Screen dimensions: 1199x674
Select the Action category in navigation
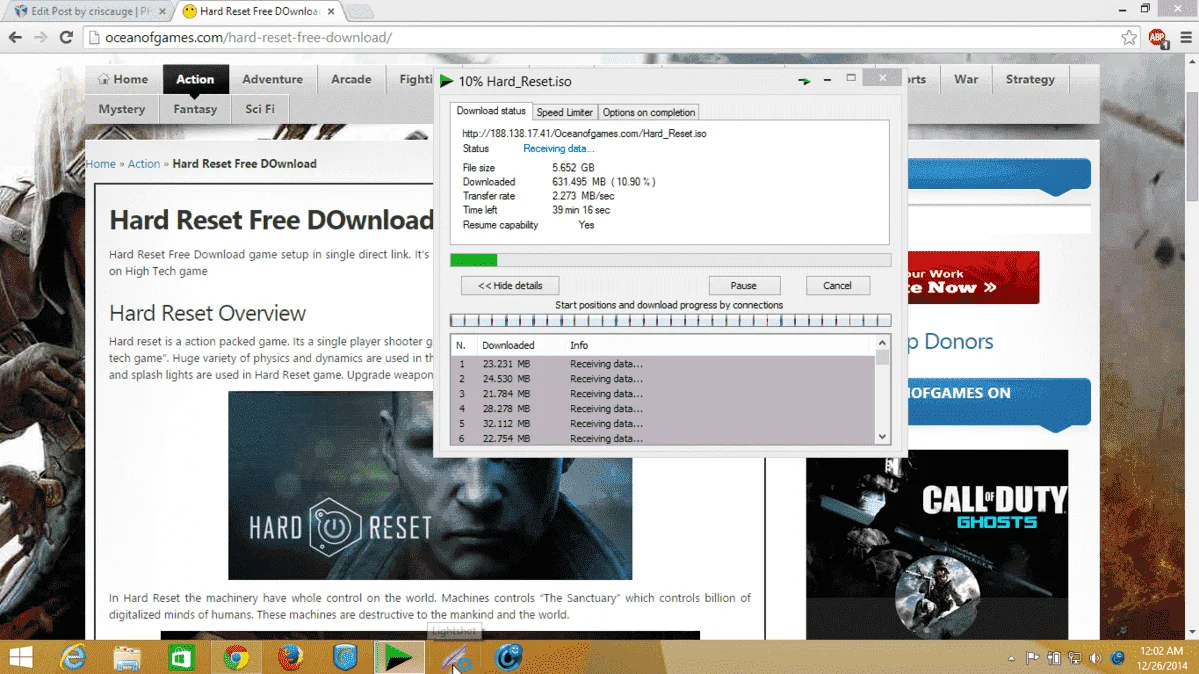[195, 79]
